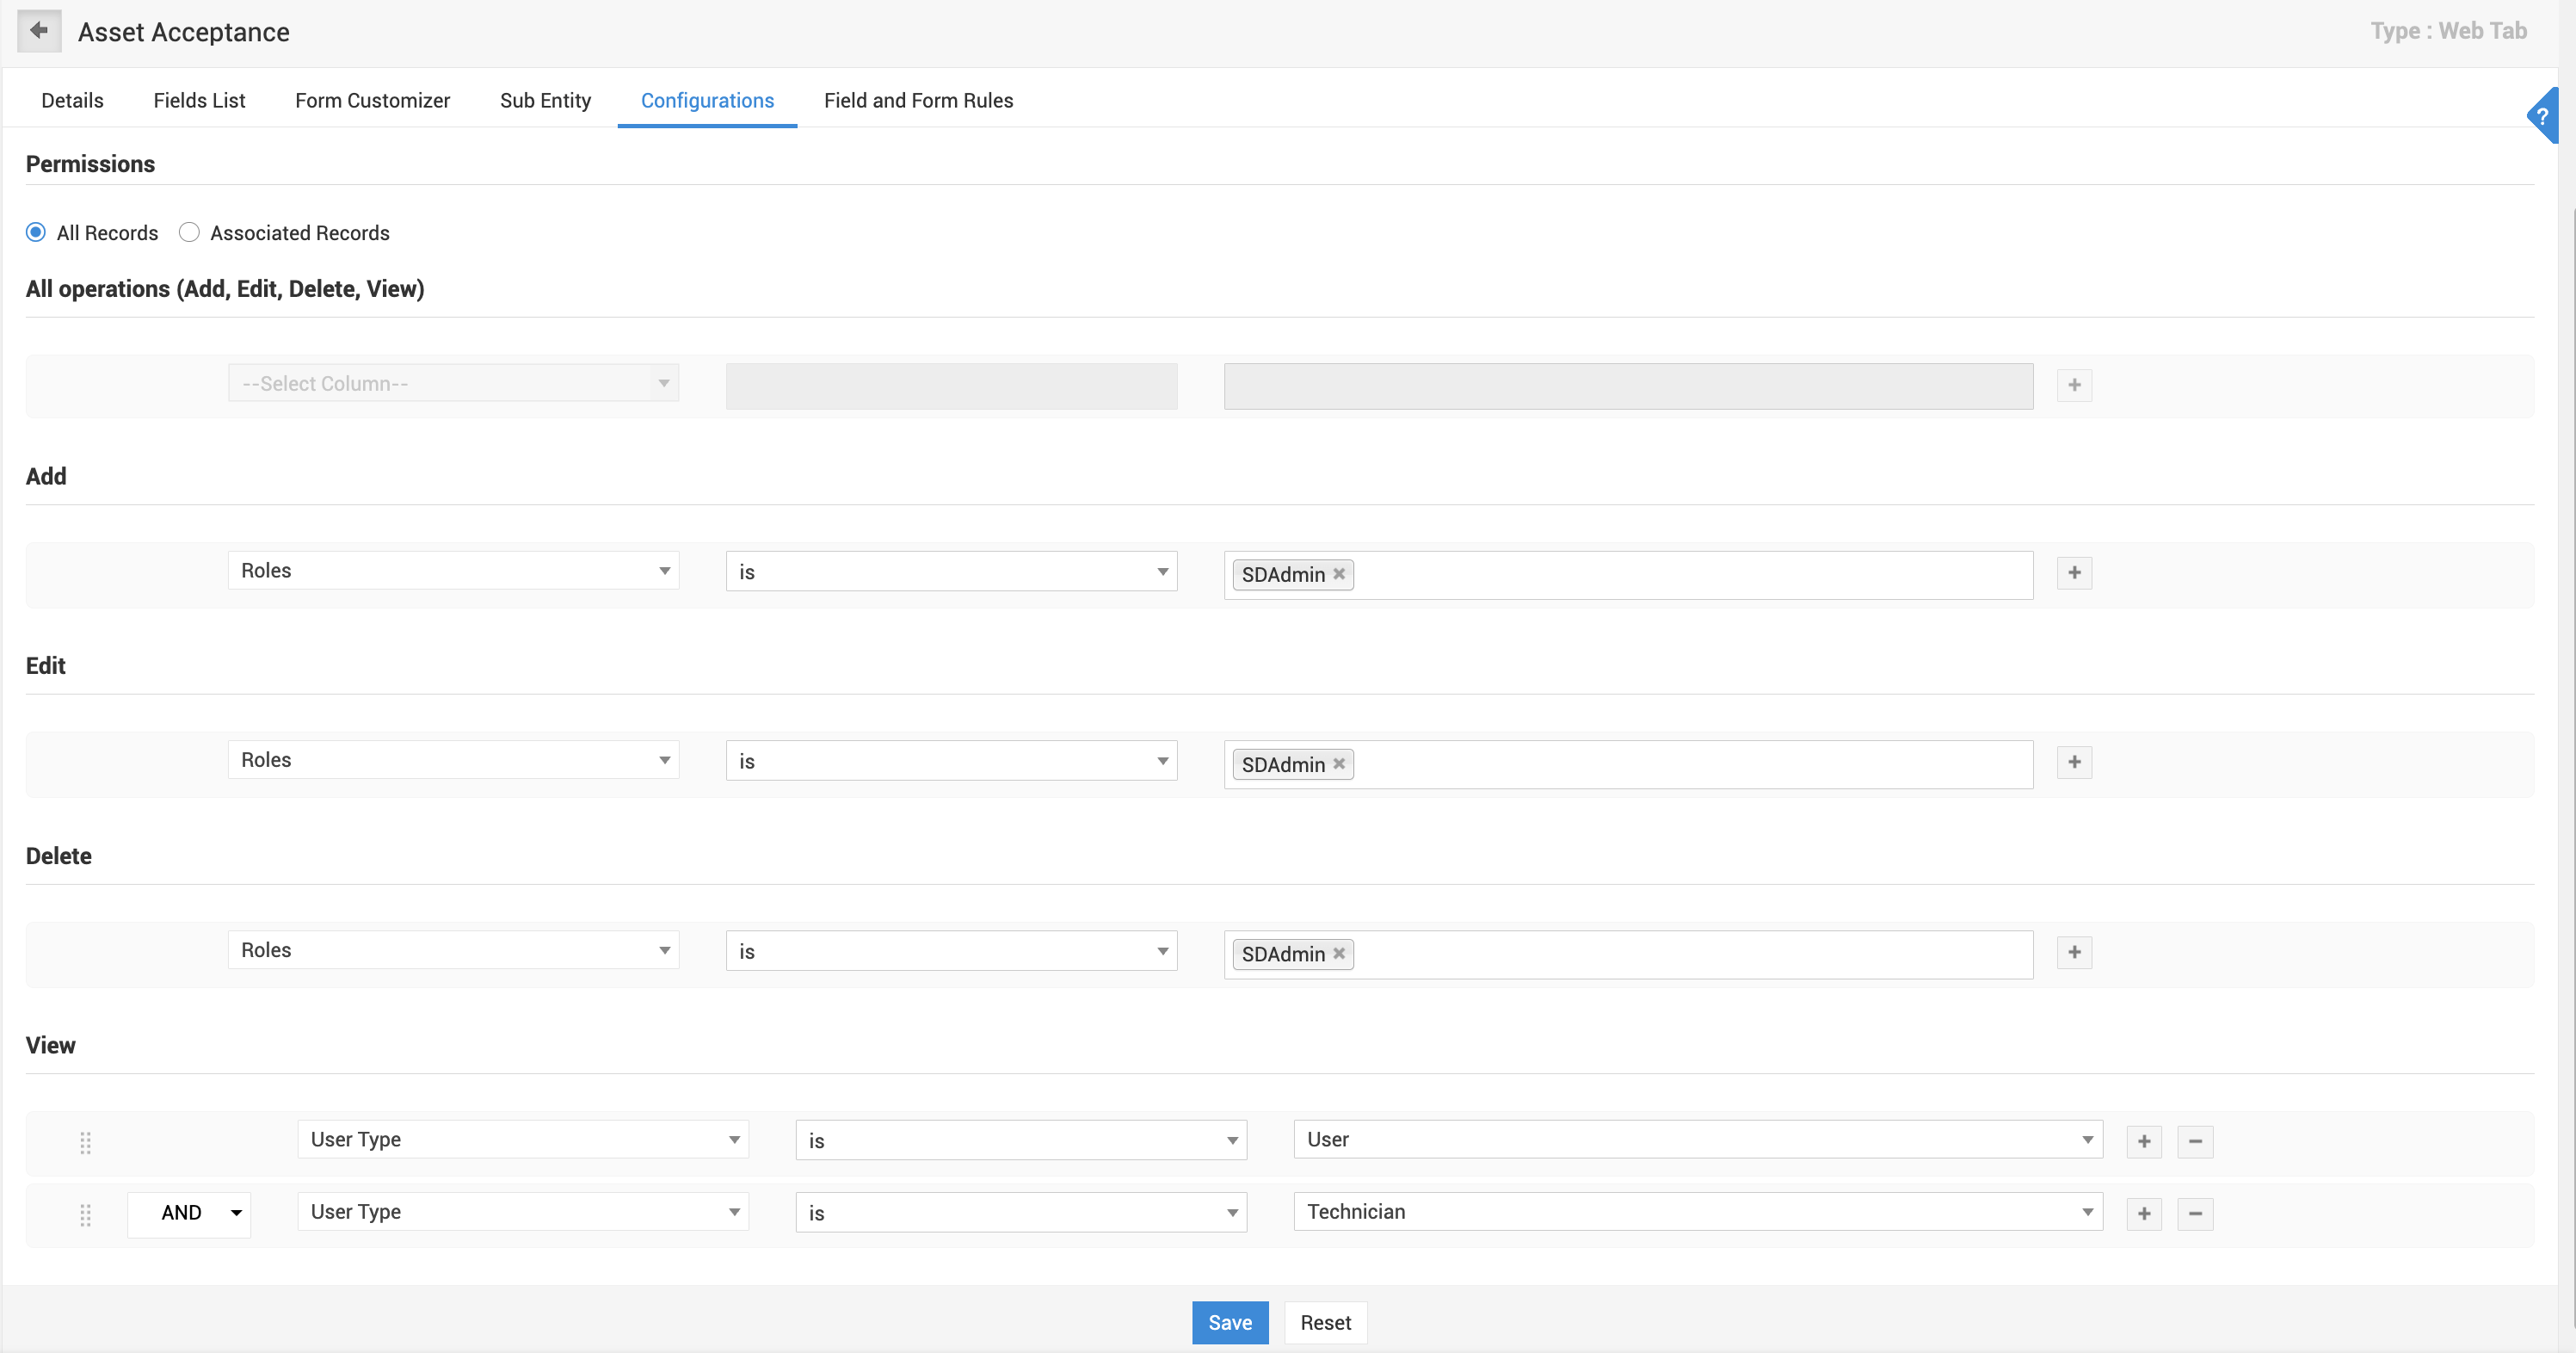
Task: Open Roles column dropdown in Add section
Action: pyautogui.click(x=453, y=571)
